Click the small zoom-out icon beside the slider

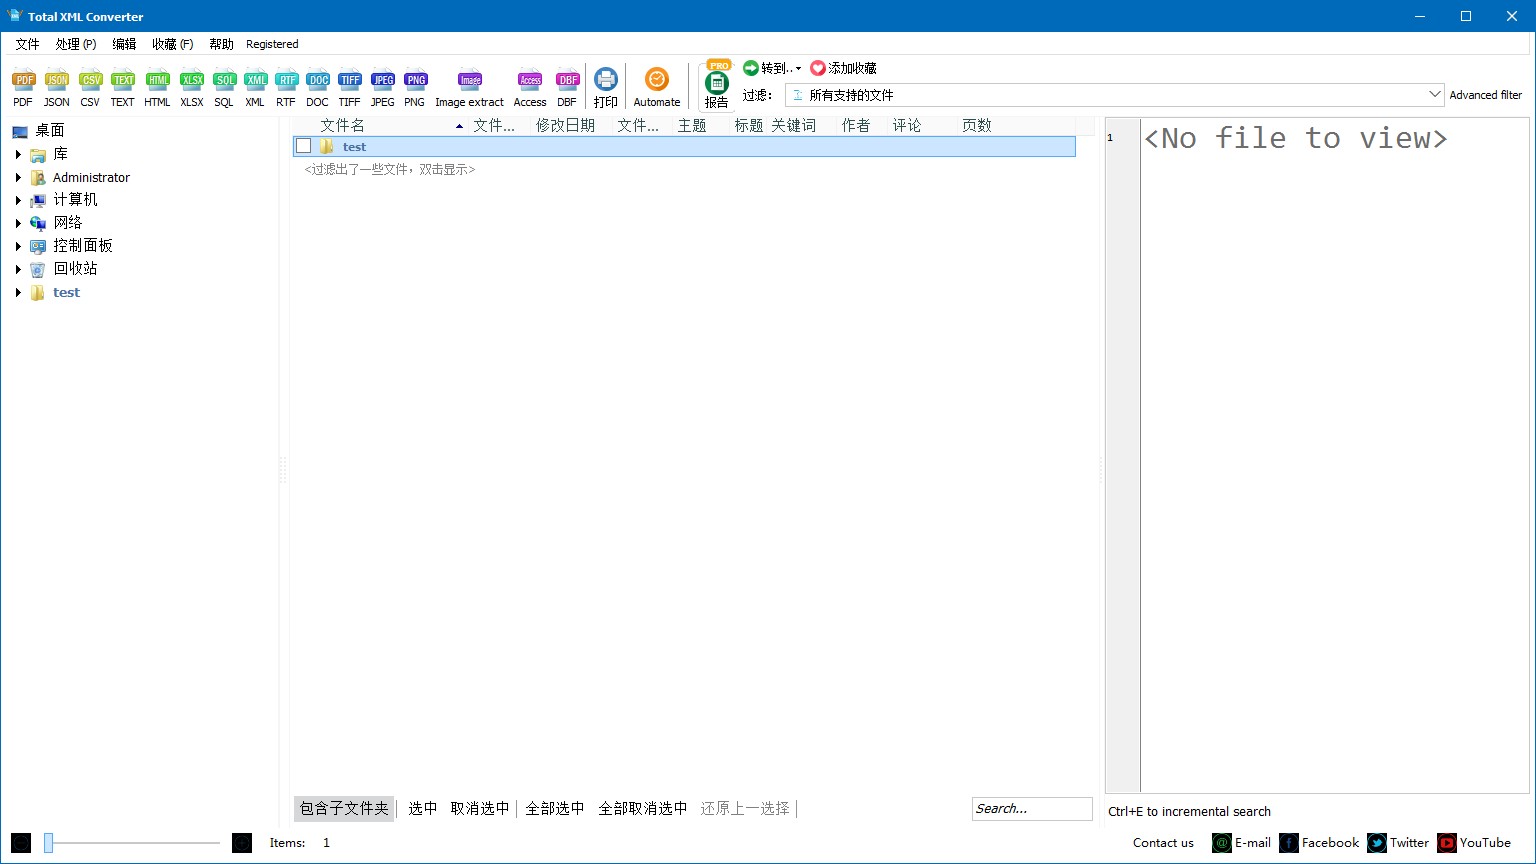point(21,843)
